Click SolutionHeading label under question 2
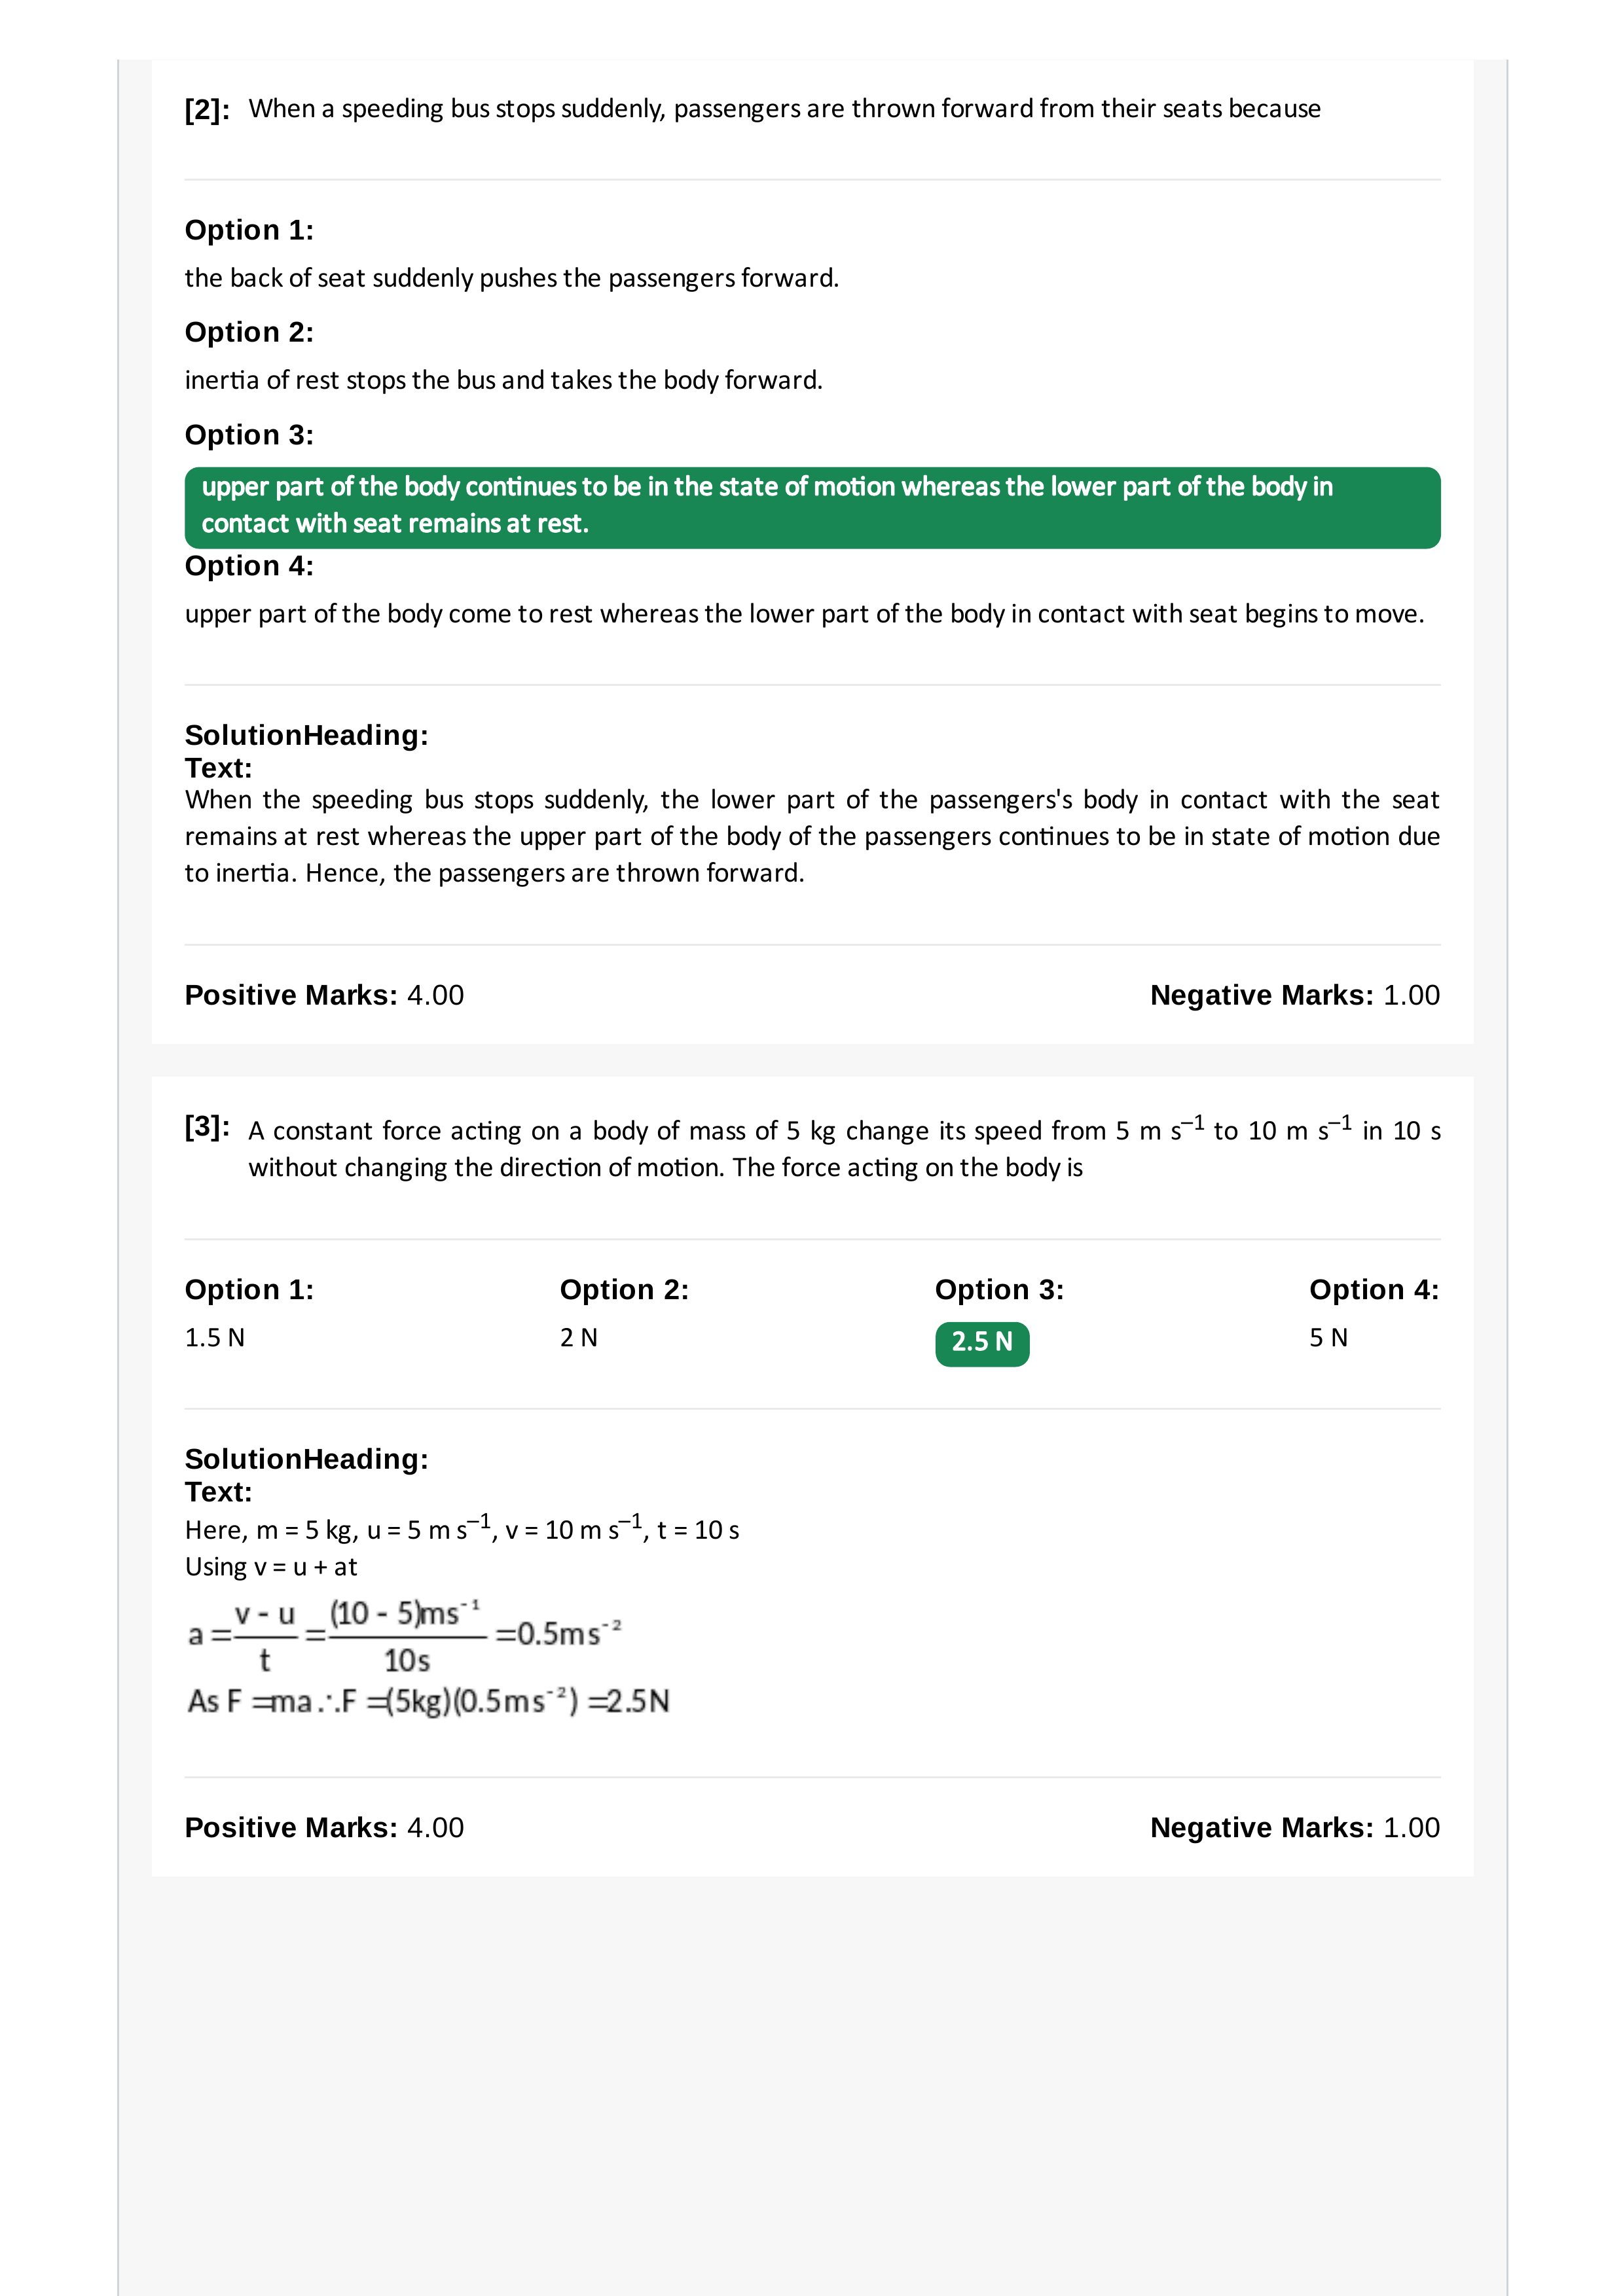Screen dimensions: 1623x2296 pos(307,735)
